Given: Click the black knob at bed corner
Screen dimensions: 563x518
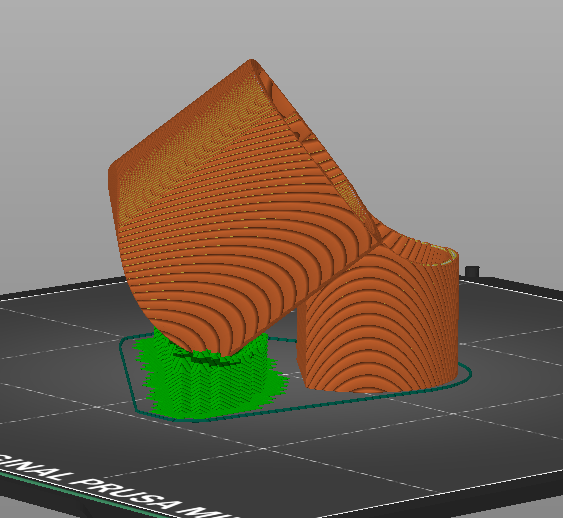Looking at the screenshot, I should pyautogui.click(x=472, y=272).
